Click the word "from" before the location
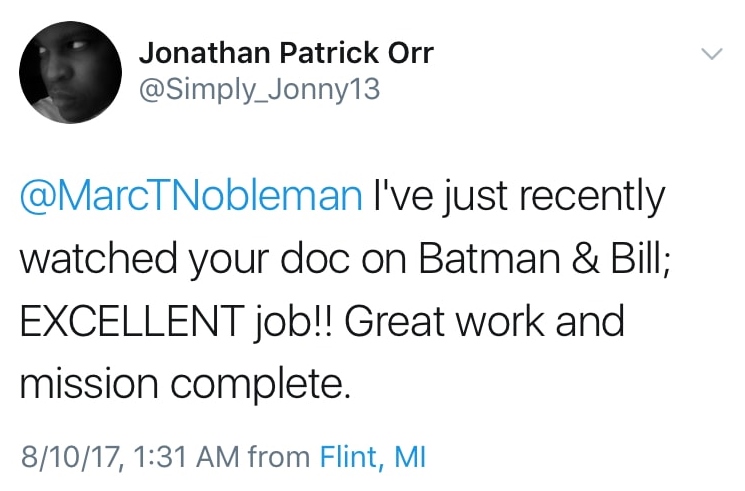Image resolution: width=745 pixels, height=491 pixels. pos(280,458)
